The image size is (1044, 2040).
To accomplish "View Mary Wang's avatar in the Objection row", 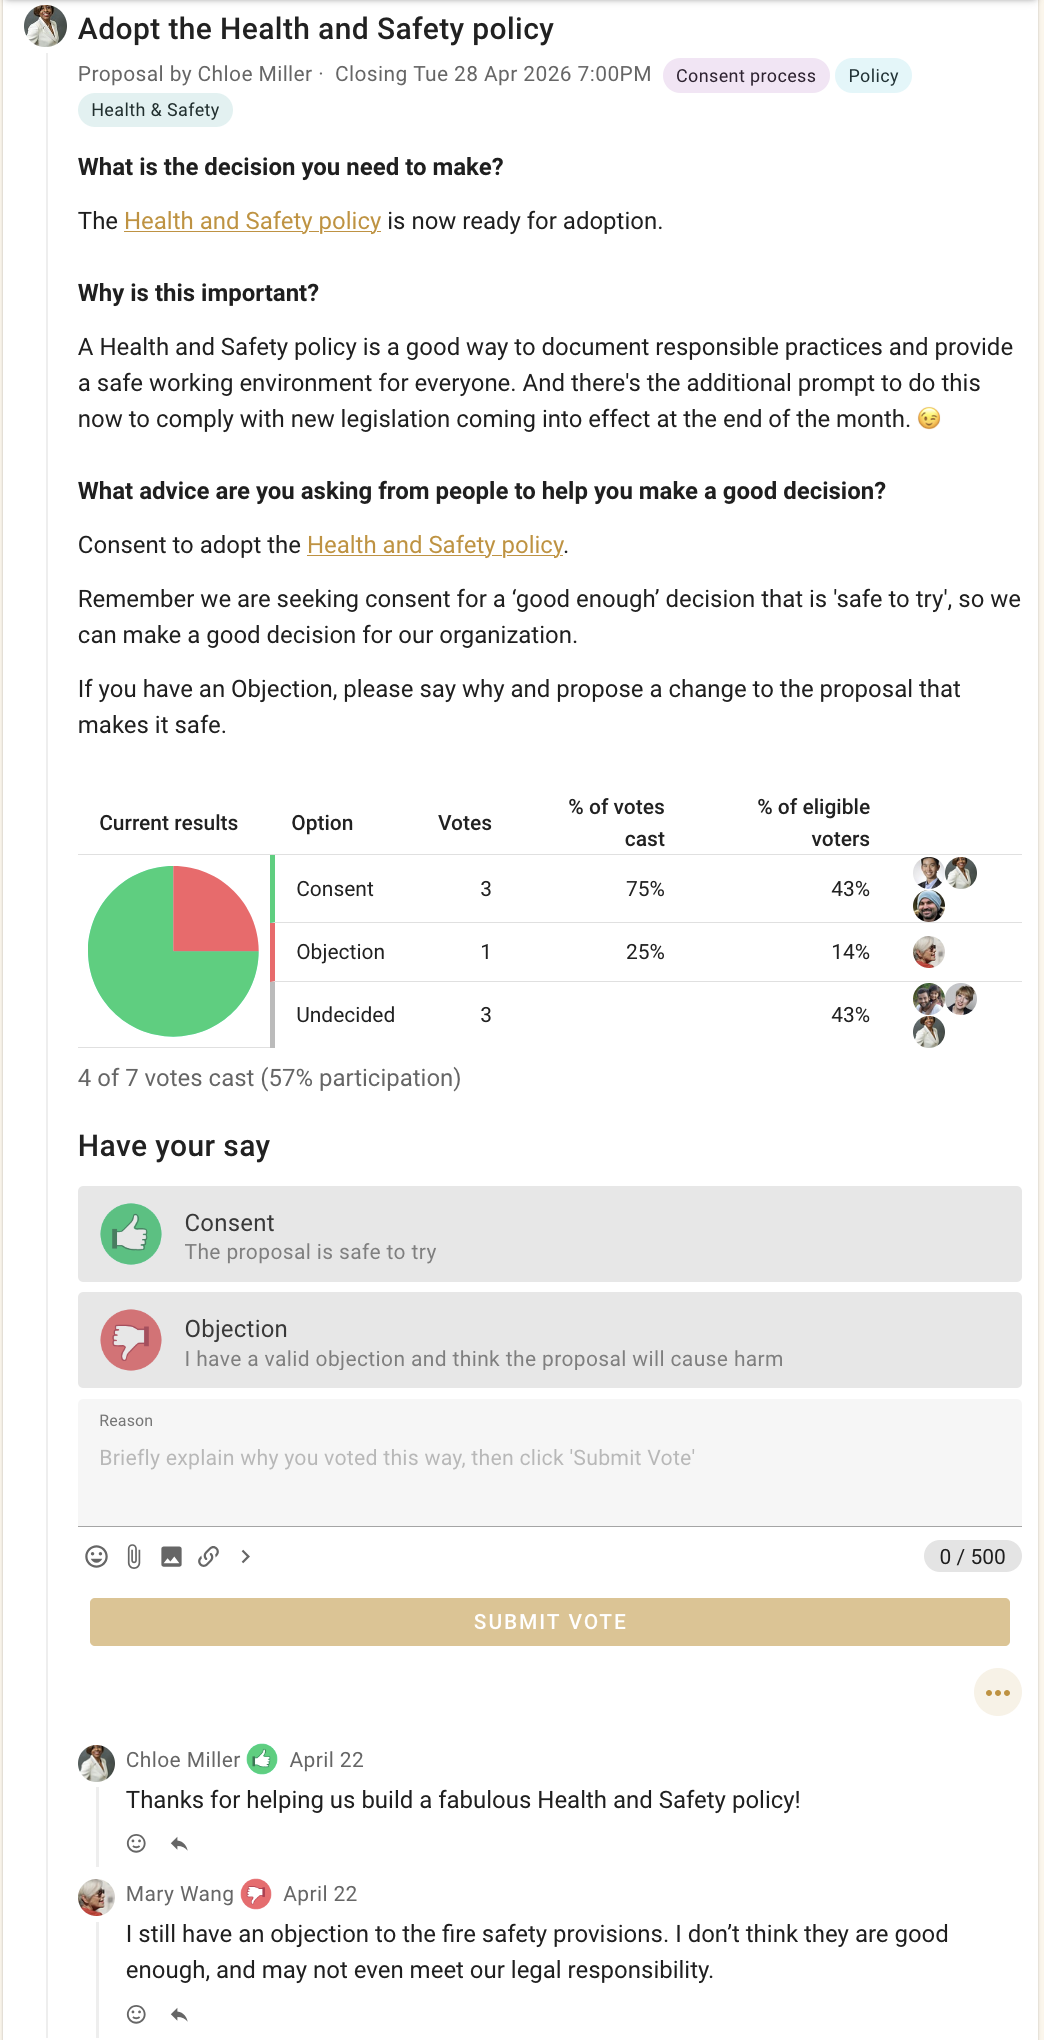I will [x=929, y=952].
